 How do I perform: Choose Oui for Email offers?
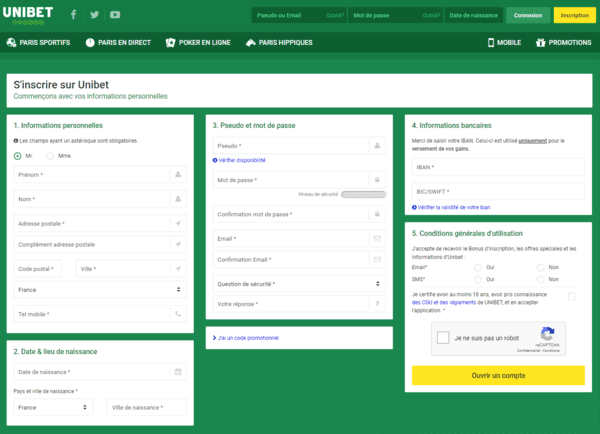tap(478, 267)
